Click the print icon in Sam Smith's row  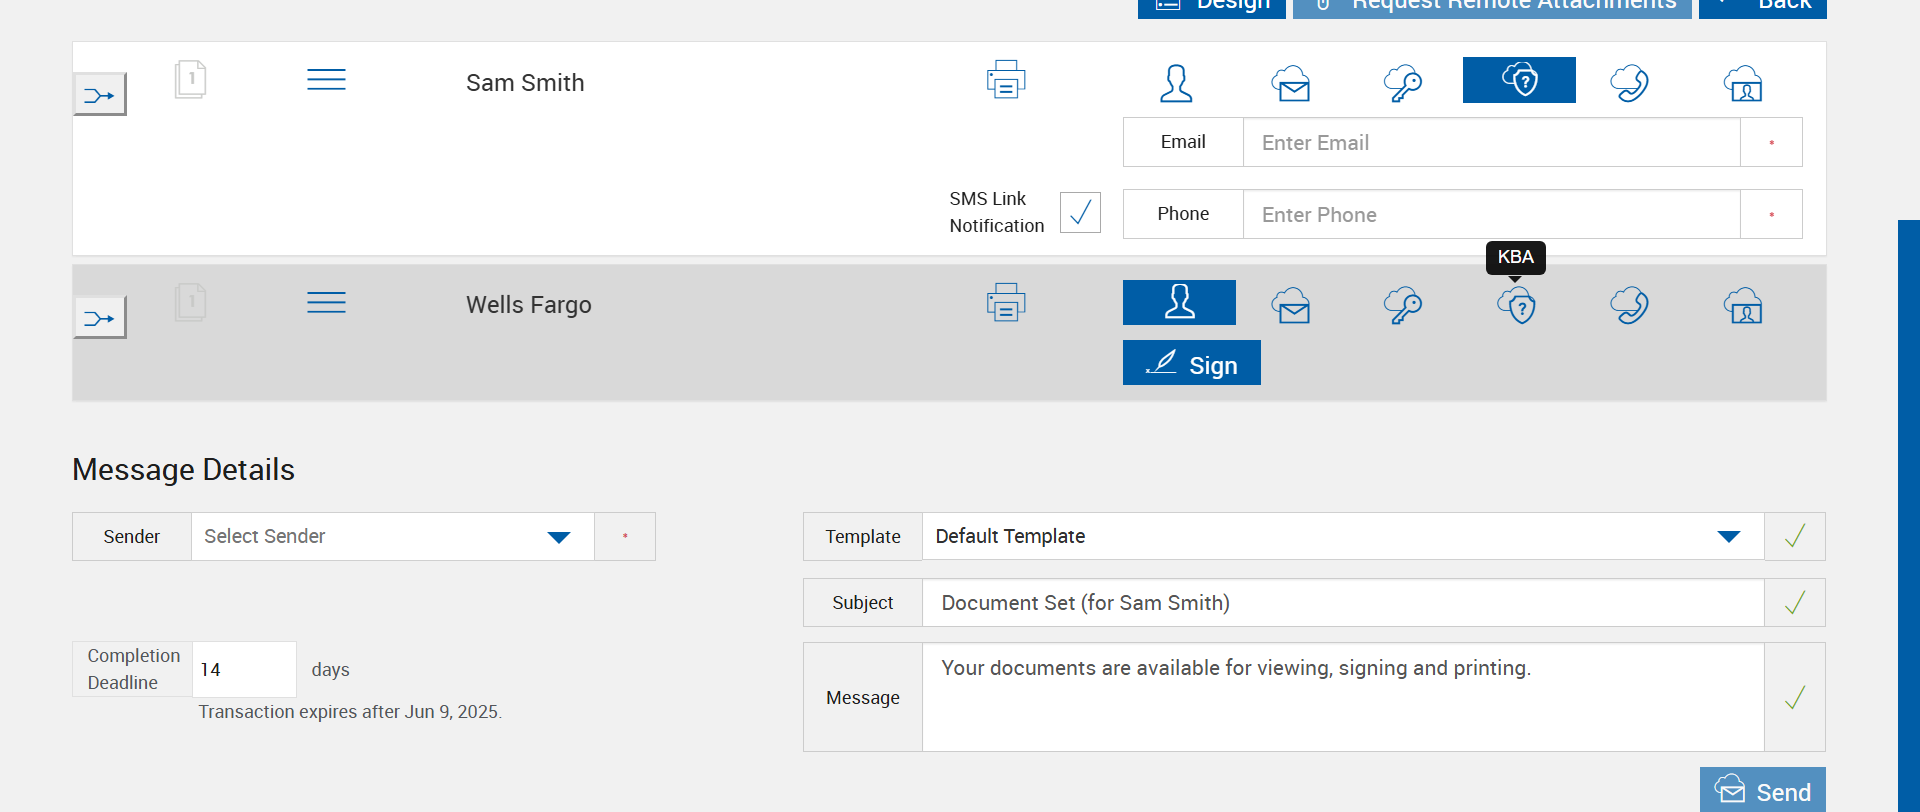(1006, 80)
